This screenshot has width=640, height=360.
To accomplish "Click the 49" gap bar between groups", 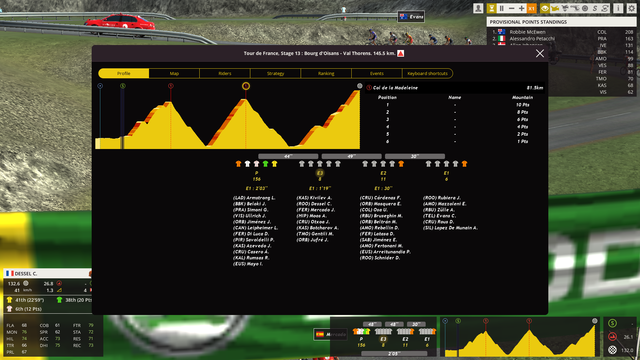I will tap(351, 156).
